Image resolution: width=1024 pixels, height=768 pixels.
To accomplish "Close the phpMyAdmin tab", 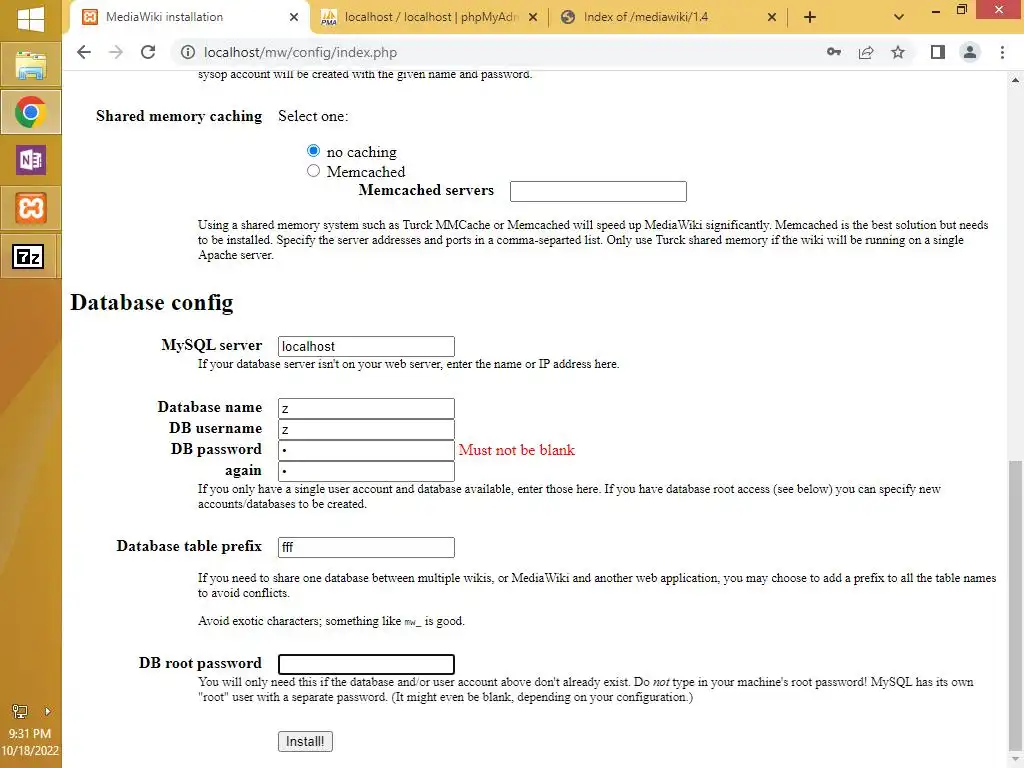I will tap(533, 17).
